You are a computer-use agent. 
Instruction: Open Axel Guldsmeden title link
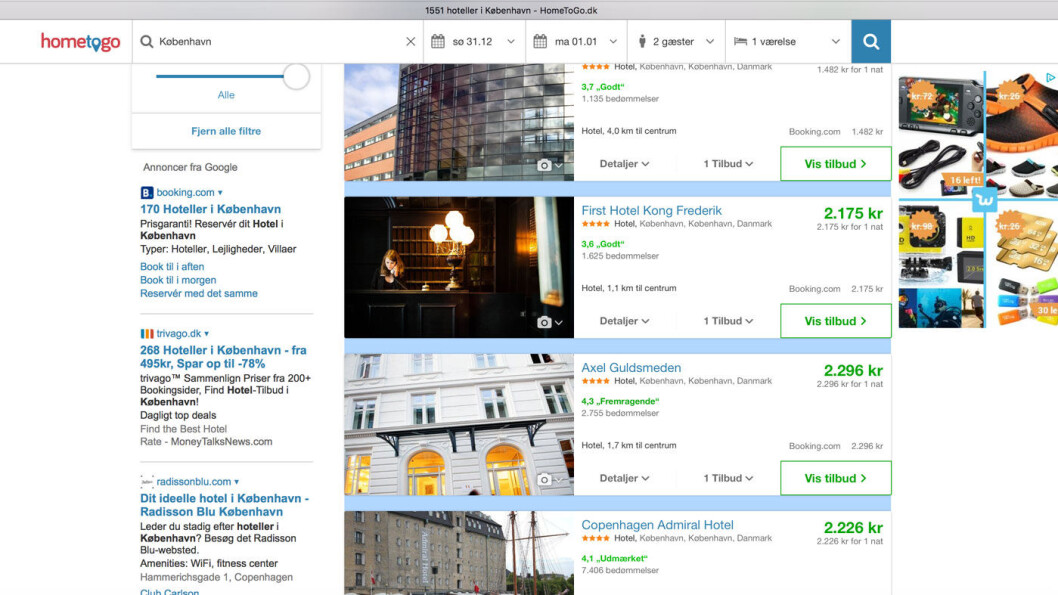[x=631, y=368]
